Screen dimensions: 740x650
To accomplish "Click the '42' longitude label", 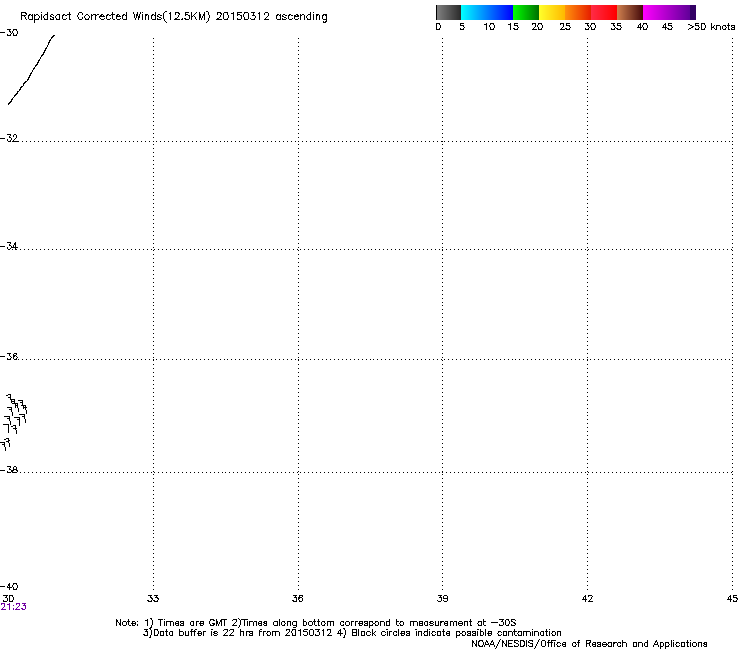I will click(x=587, y=599).
